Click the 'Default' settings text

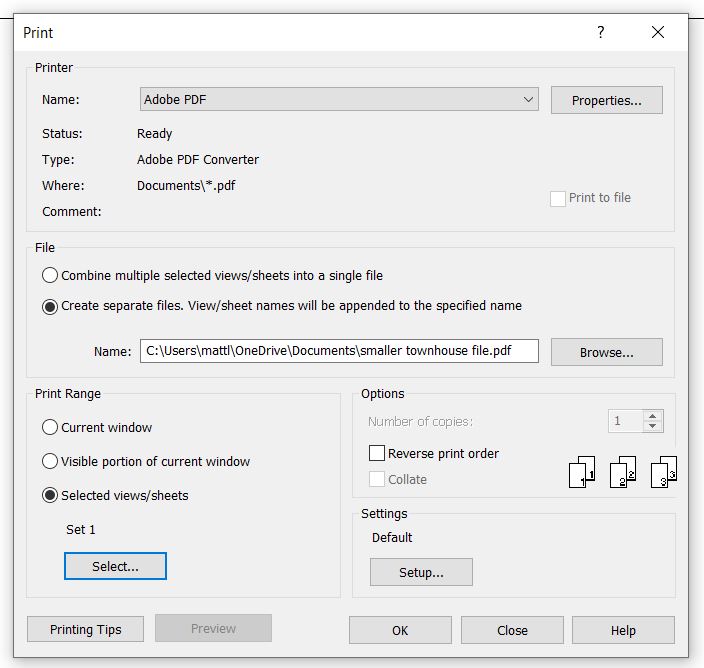[x=392, y=537]
